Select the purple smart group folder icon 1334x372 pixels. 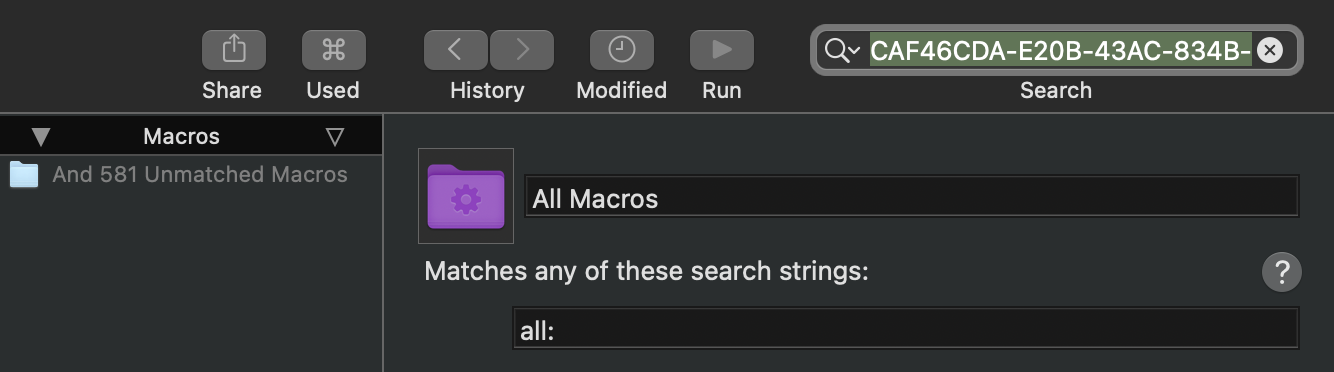point(466,196)
